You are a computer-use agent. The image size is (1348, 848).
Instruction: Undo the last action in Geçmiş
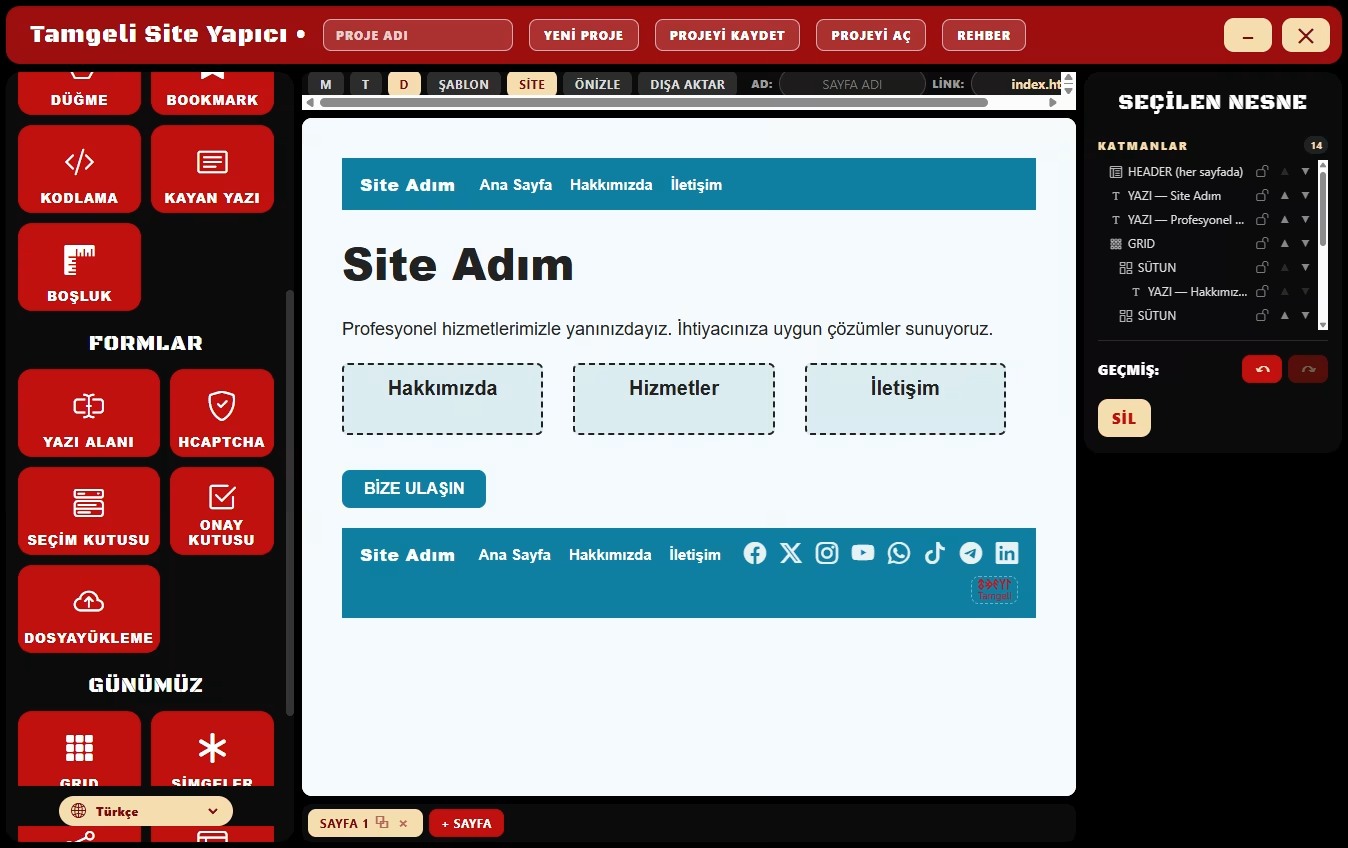pyautogui.click(x=1262, y=369)
